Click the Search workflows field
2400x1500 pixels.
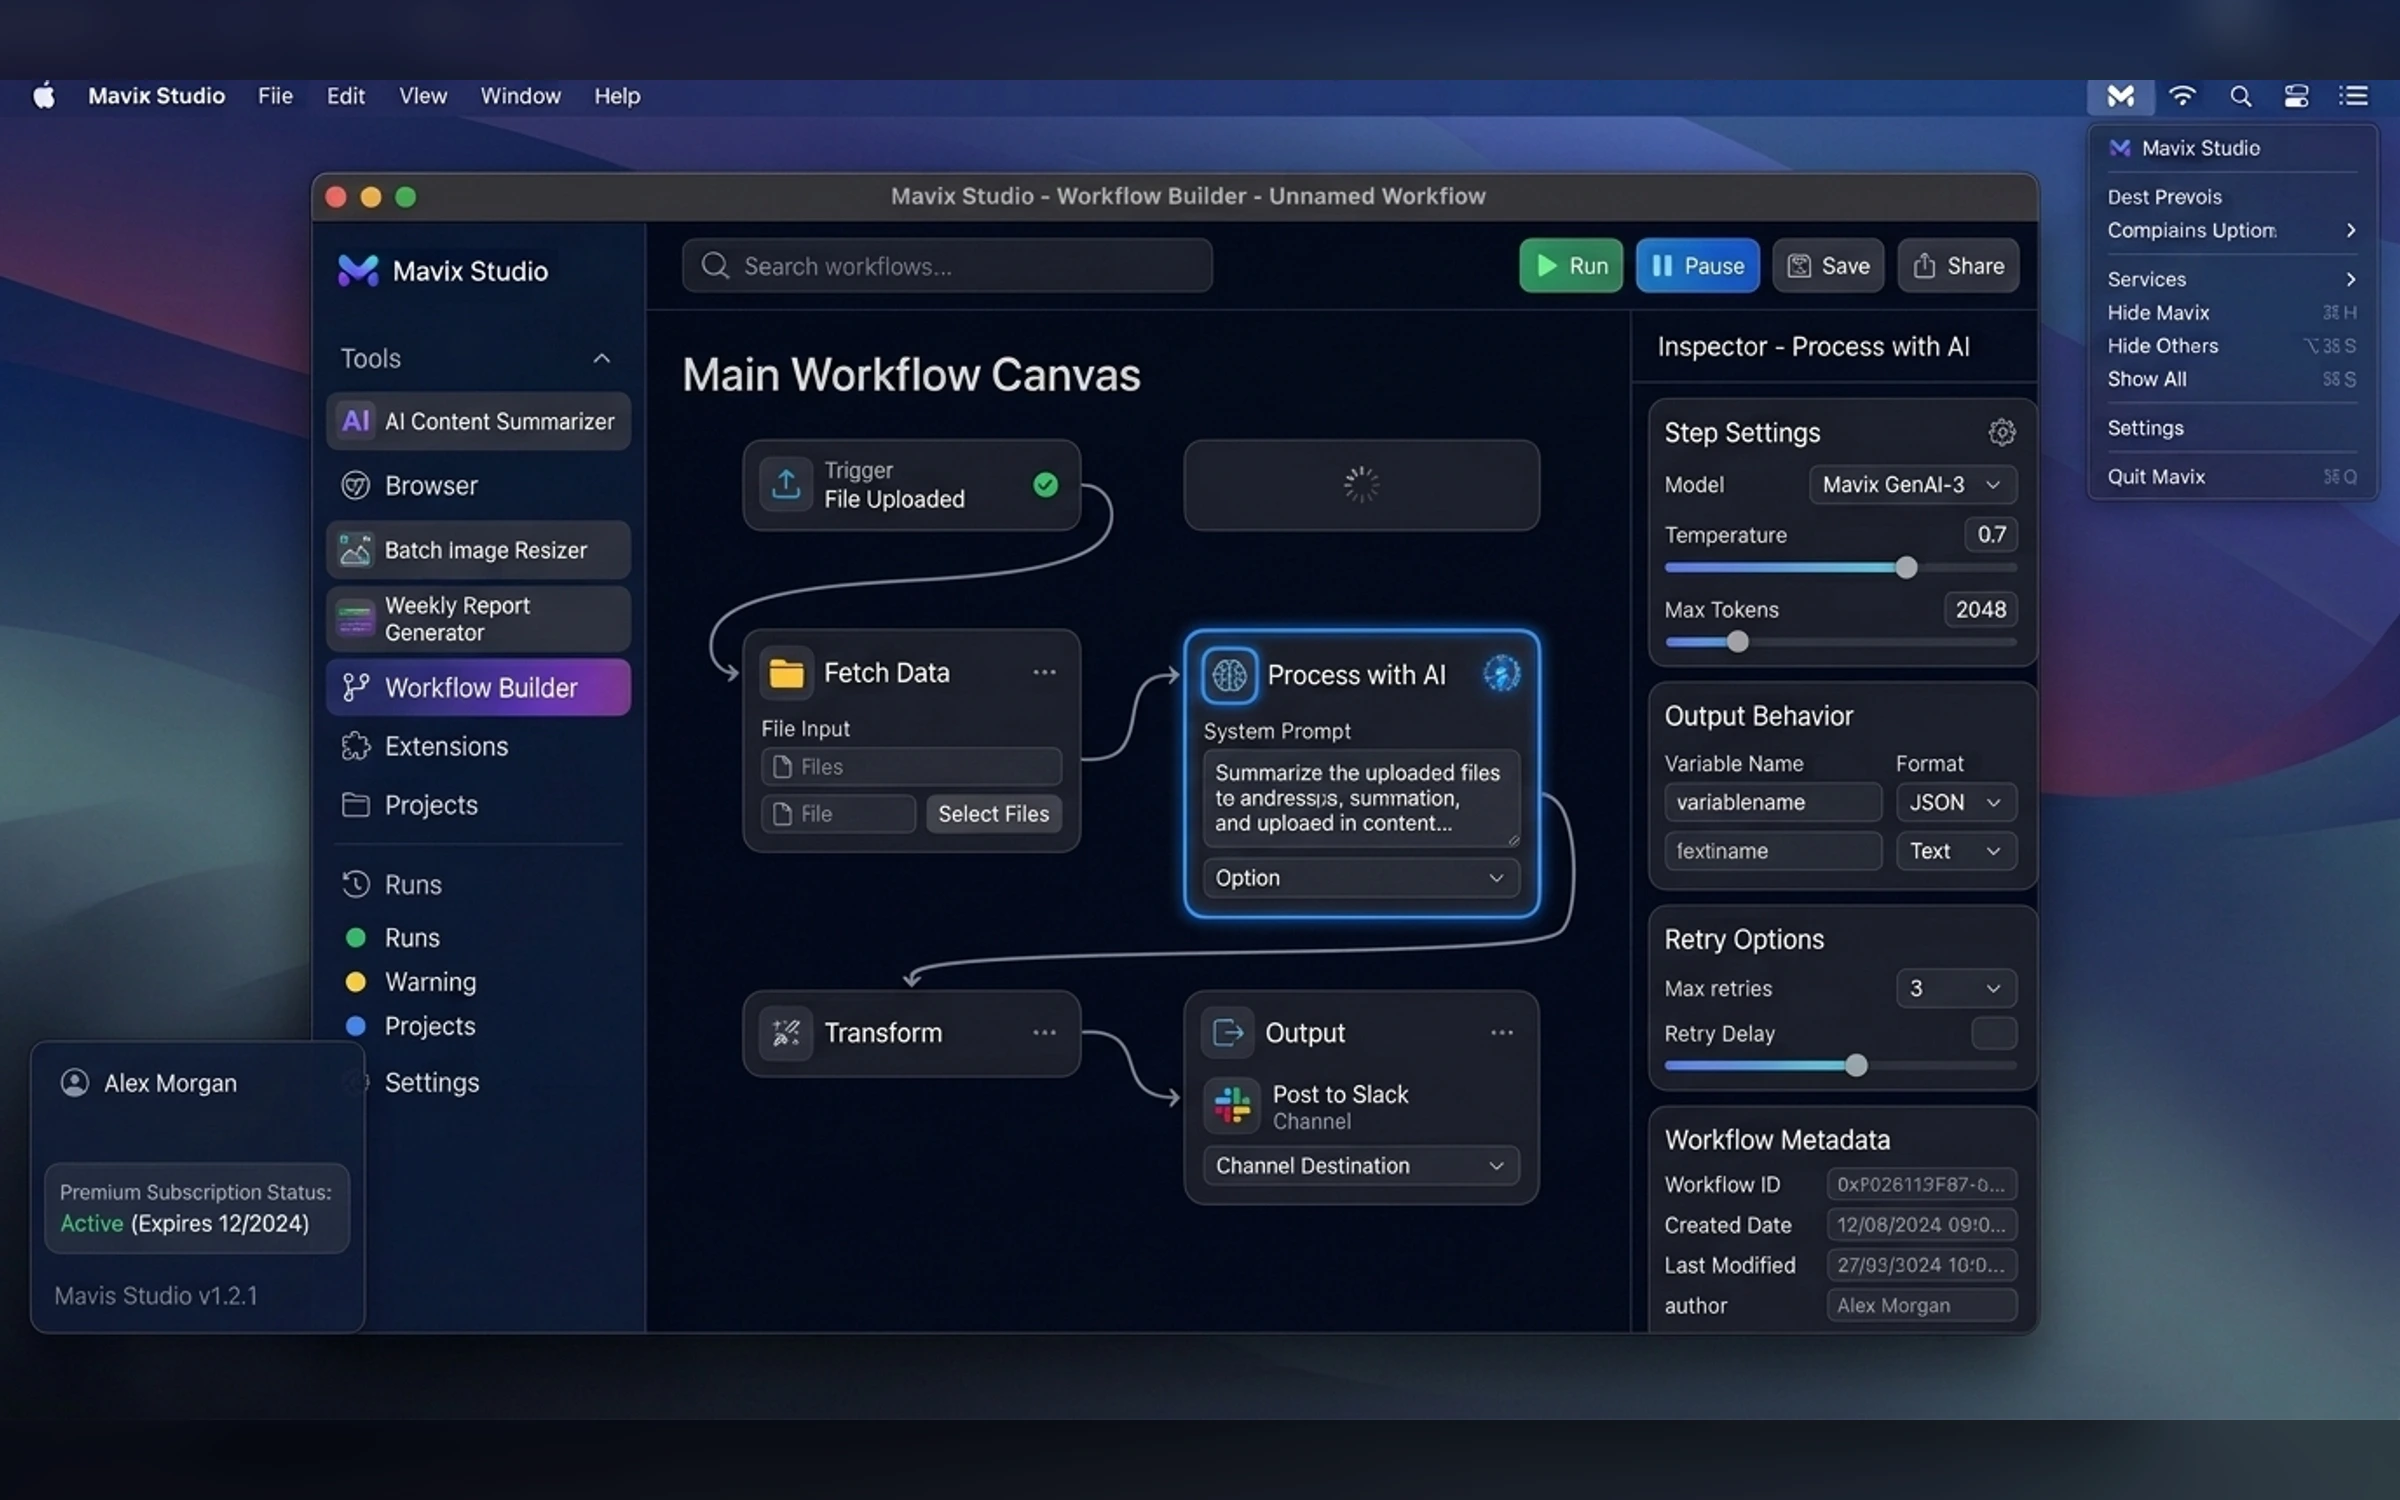point(947,266)
